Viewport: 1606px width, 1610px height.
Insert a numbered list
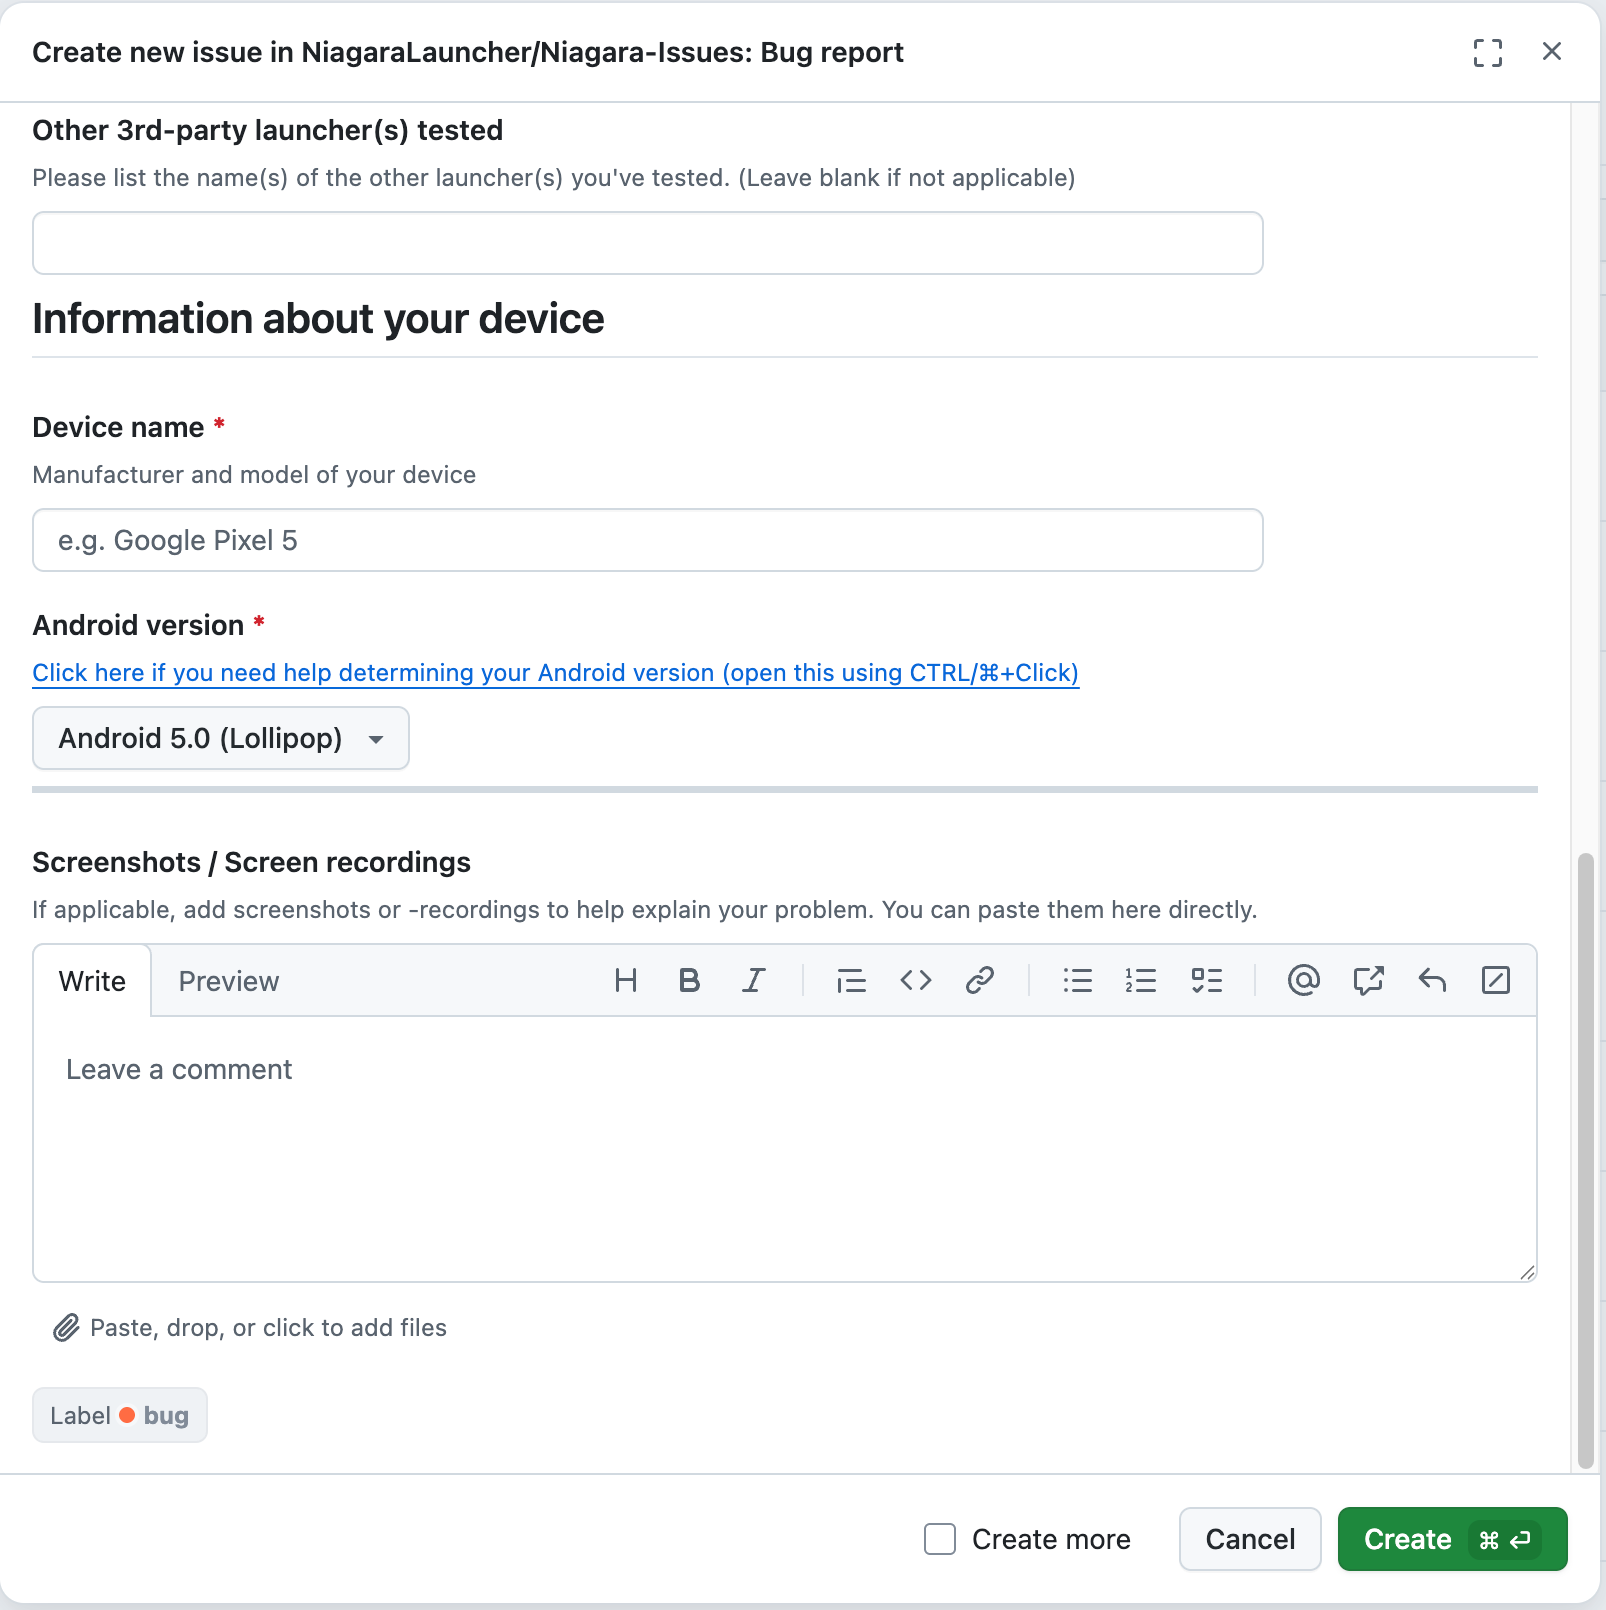click(x=1141, y=980)
